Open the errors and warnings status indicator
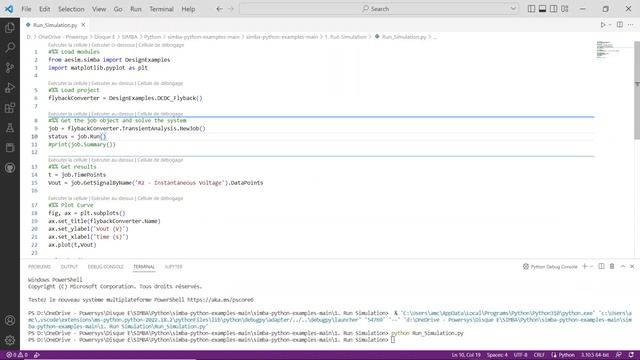Viewport: 640px width, 360px height. click(x=17, y=355)
